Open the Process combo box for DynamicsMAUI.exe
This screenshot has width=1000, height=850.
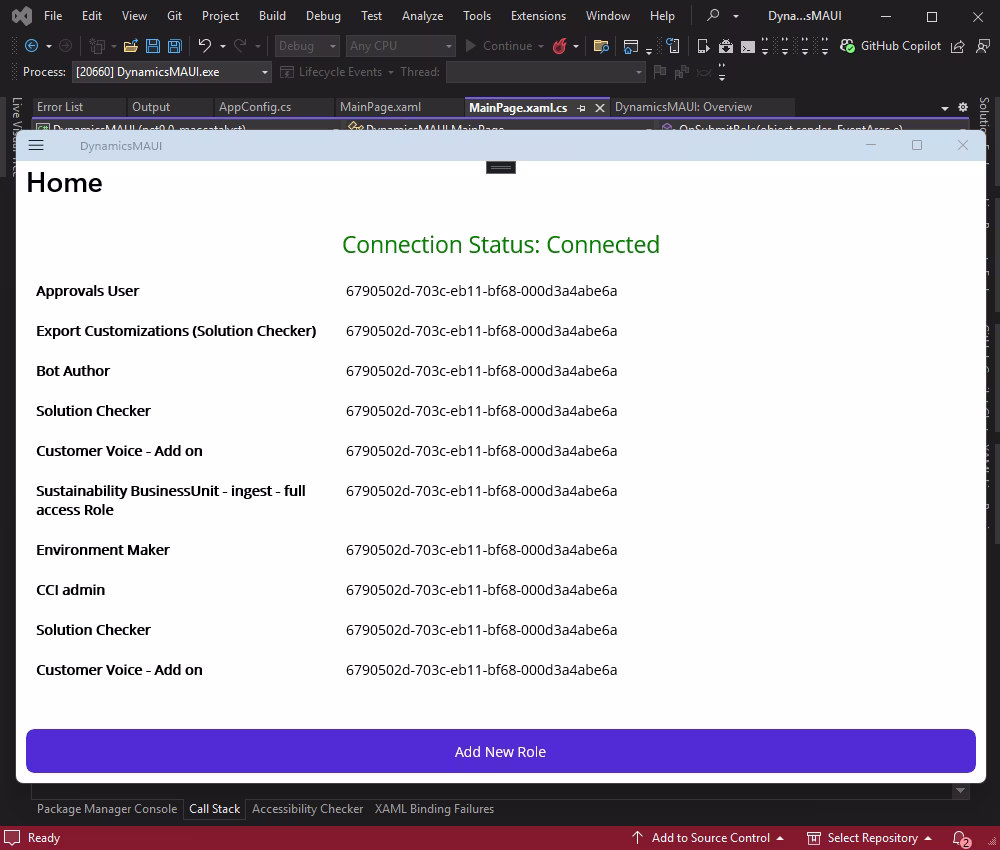click(172, 72)
